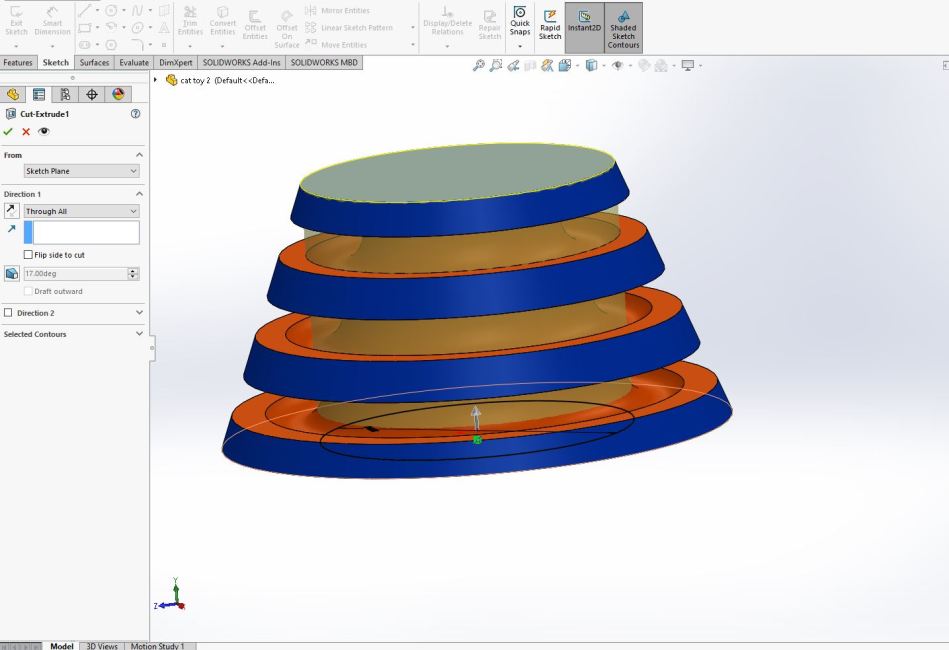Enable the Flip side to cut checkbox
Image resolution: width=949 pixels, height=650 pixels.
(29, 255)
